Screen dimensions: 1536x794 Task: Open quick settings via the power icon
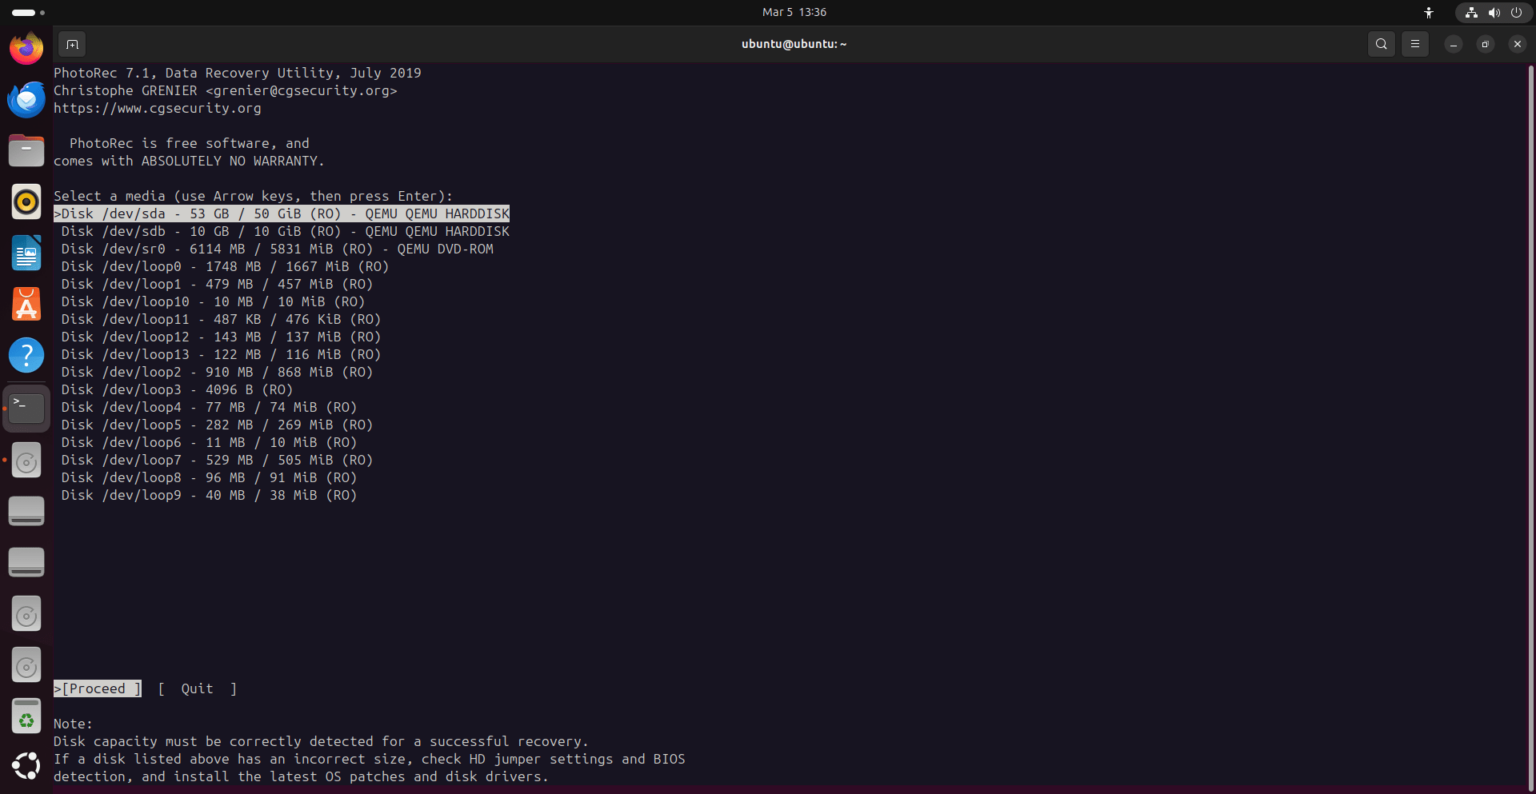coord(1518,12)
